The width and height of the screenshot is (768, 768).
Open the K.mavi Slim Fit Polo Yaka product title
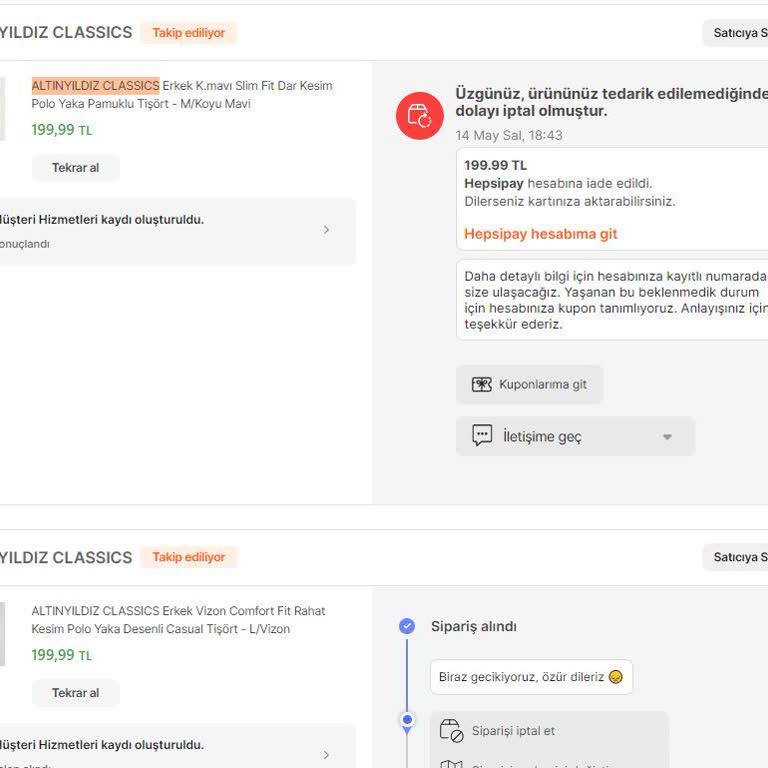pos(182,95)
